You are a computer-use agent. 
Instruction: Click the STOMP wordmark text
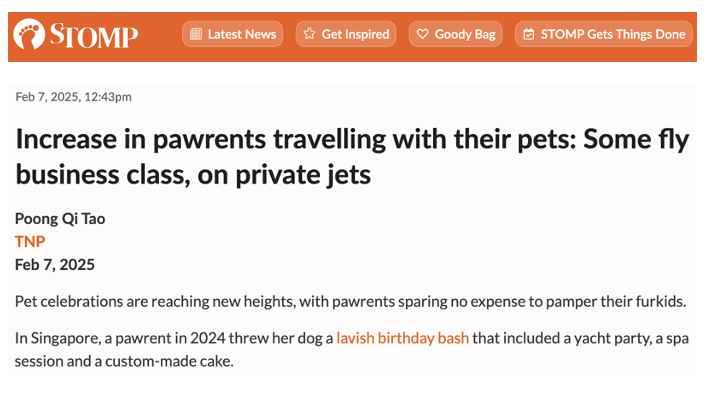[x=94, y=35]
